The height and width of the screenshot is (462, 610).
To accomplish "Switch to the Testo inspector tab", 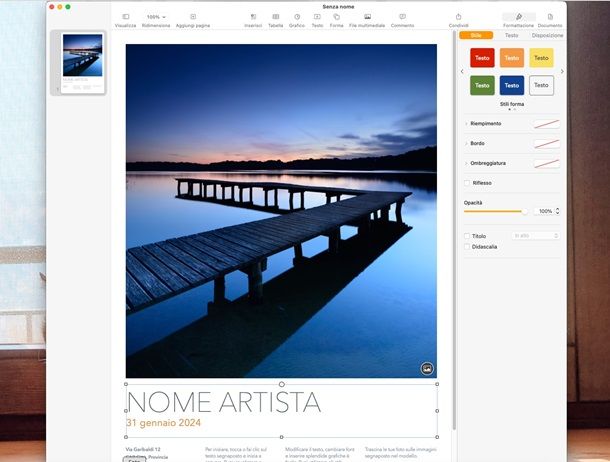I will pos(512,35).
